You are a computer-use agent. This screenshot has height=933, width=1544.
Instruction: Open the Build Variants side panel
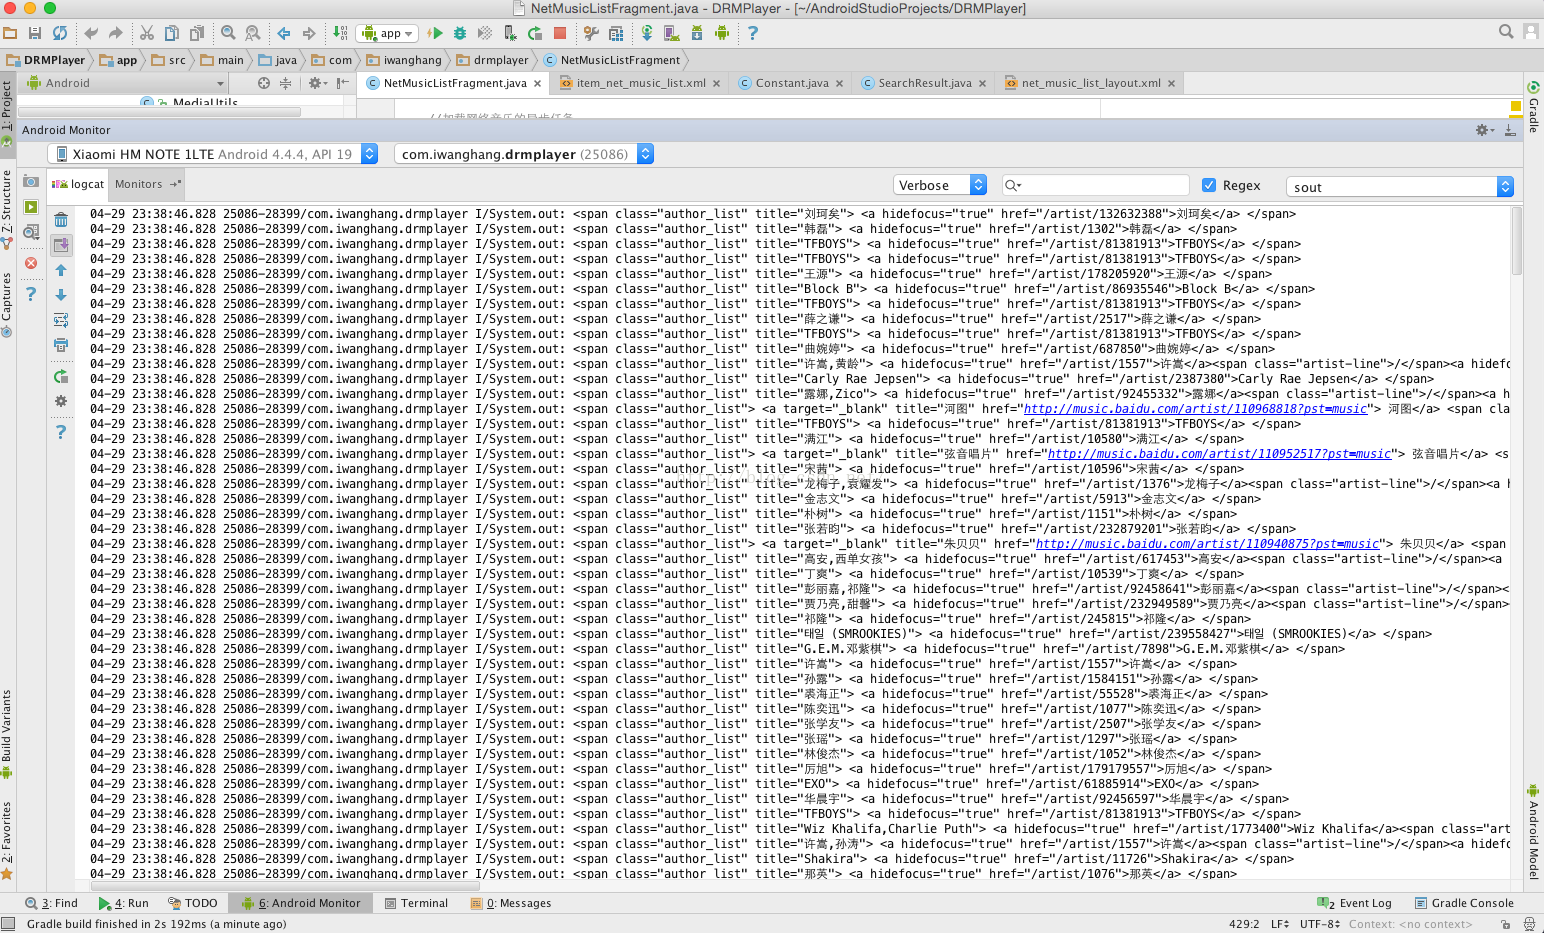point(7,733)
